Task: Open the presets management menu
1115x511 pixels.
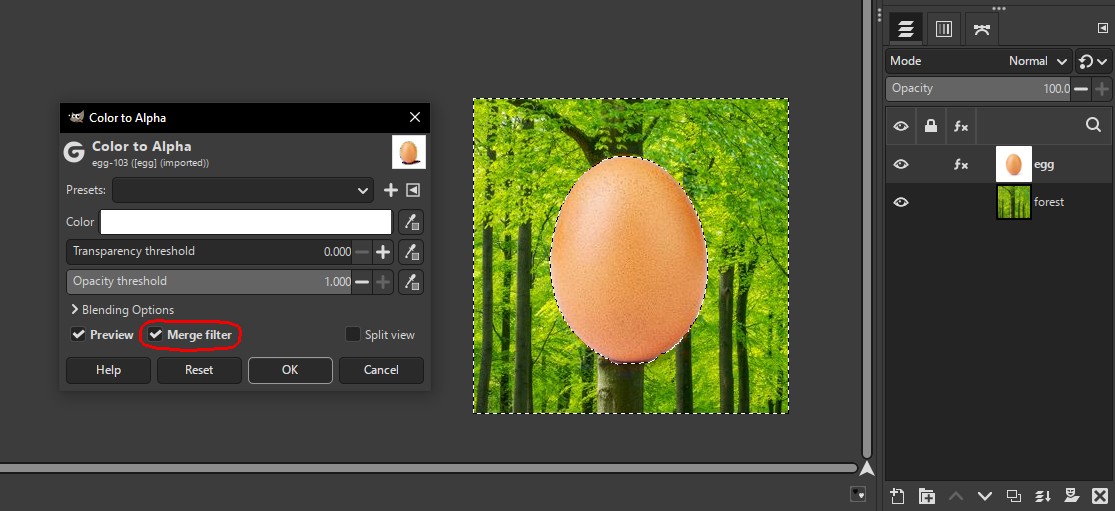Action: click(x=413, y=190)
